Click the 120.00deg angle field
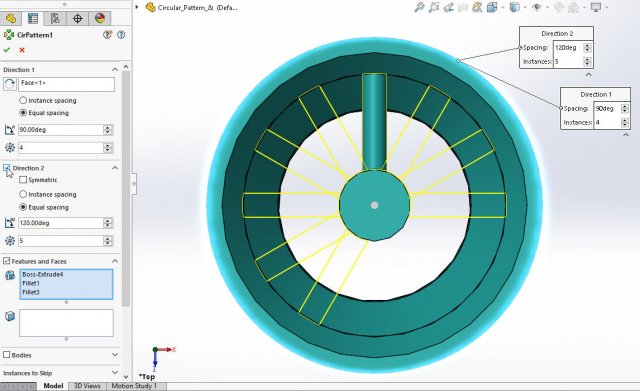The height and width of the screenshot is (391, 640). click(x=60, y=223)
